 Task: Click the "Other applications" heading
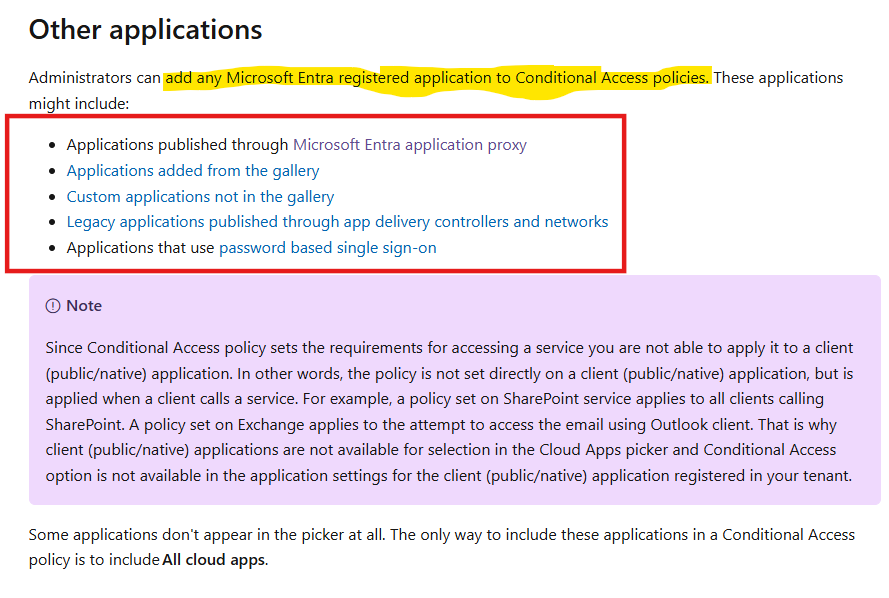coord(144,29)
